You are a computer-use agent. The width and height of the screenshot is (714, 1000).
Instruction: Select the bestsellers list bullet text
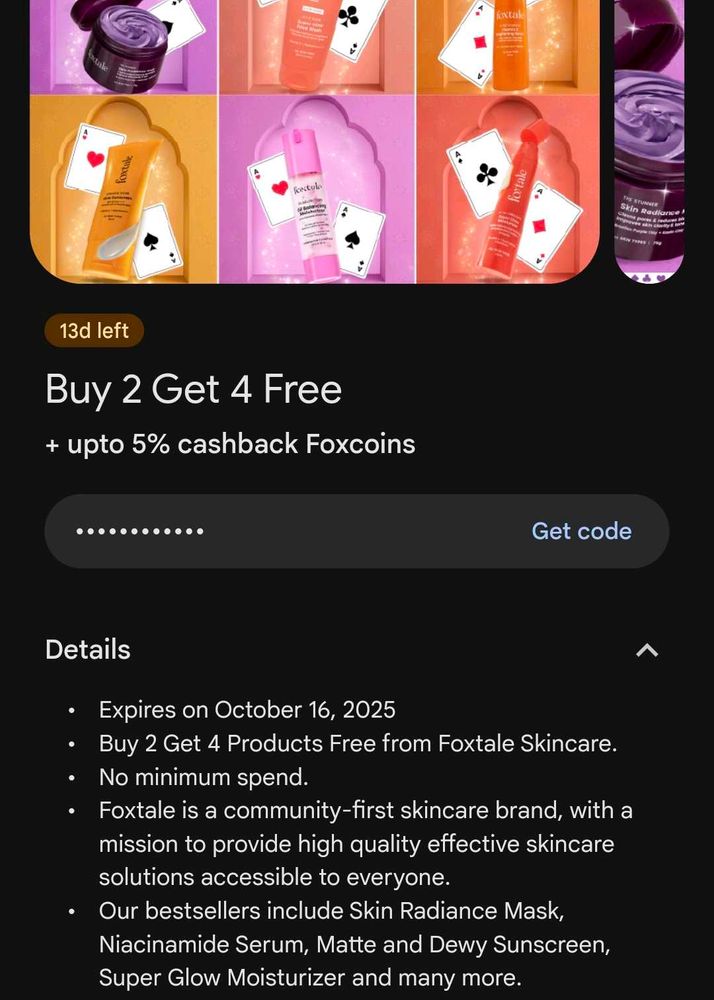click(x=354, y=944)
